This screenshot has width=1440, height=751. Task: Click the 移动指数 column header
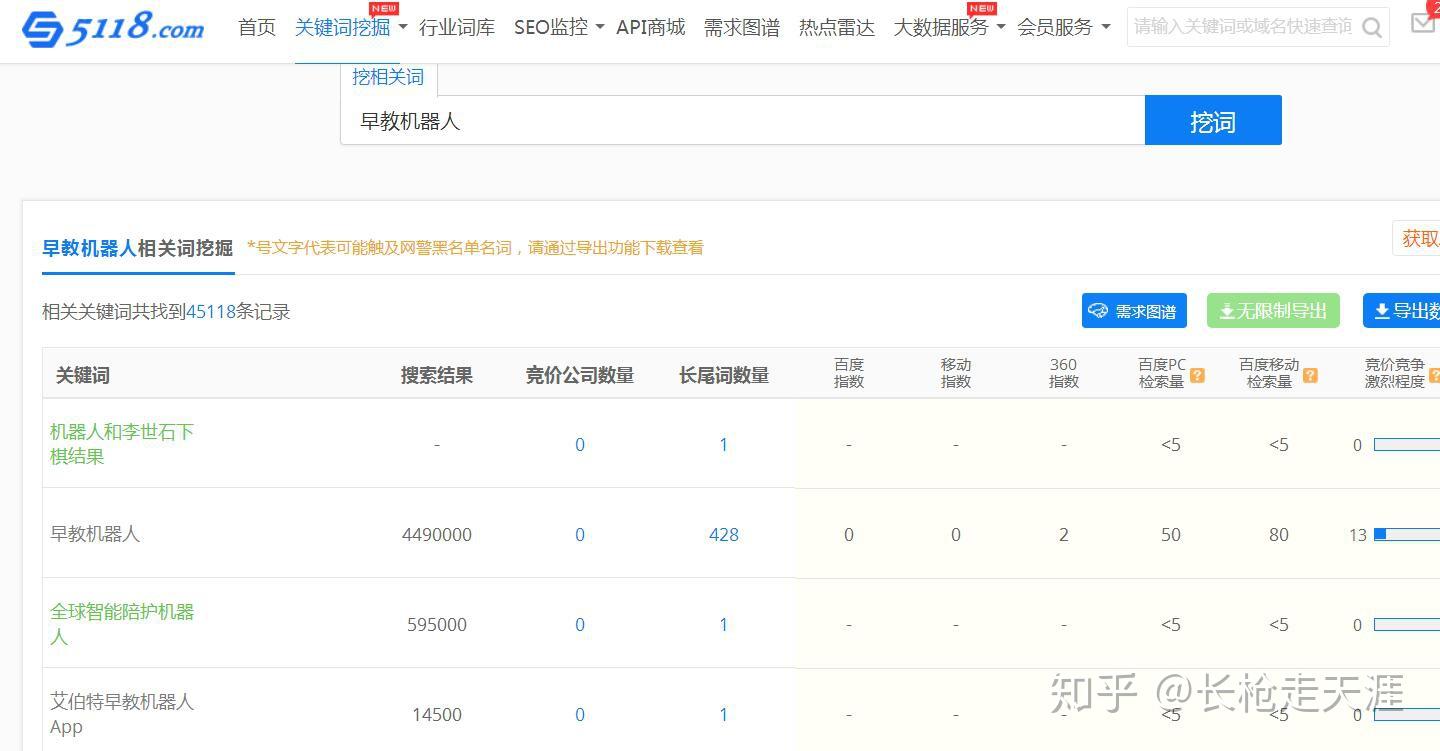click(956, 373)
